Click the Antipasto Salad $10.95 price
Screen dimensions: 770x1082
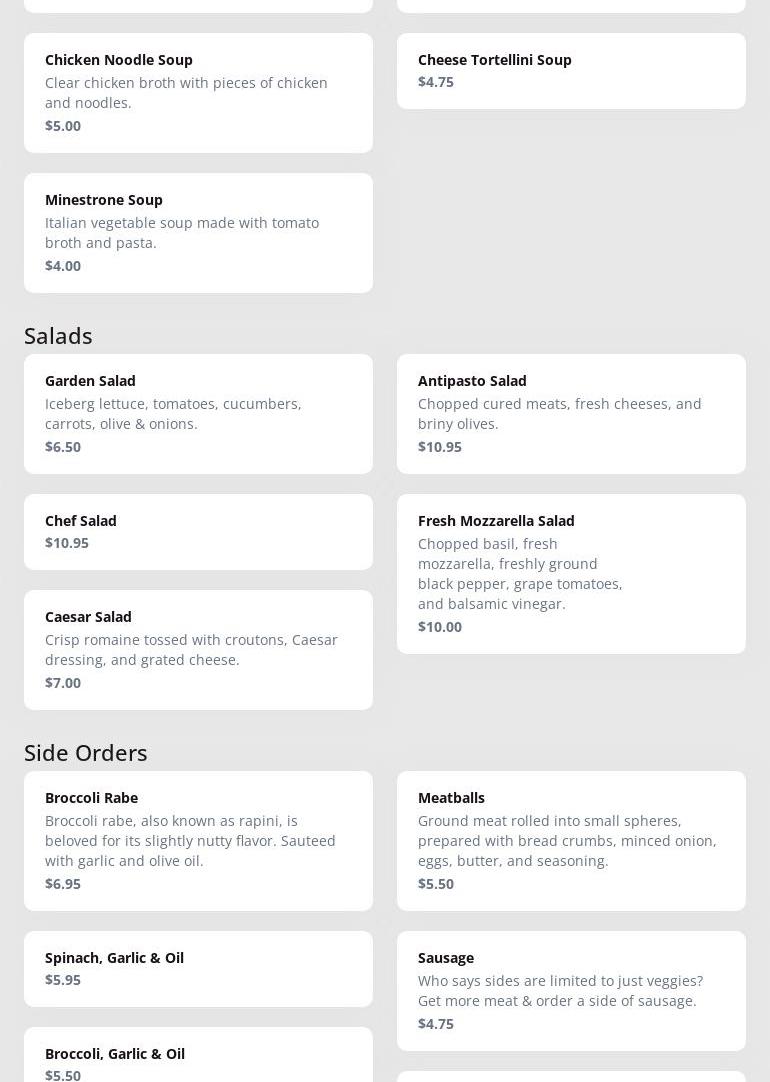440,447
